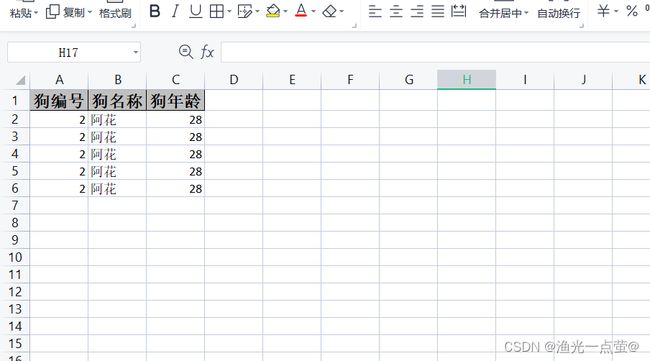Open insert function fx dialog

click(x=207, y=52)
